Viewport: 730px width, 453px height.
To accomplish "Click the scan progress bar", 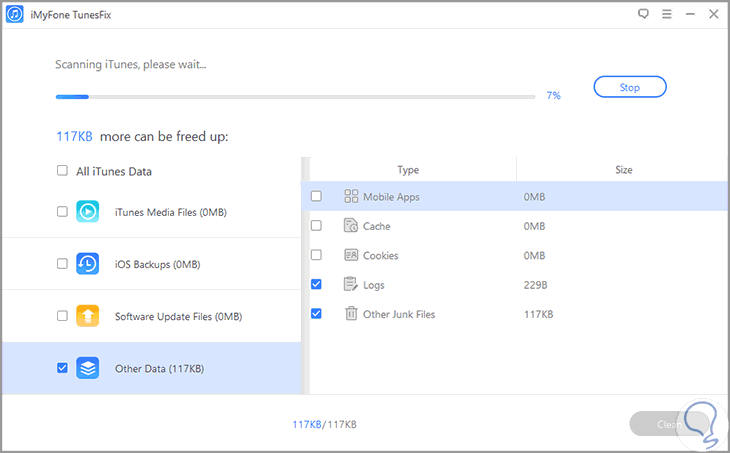I will click(x=295, y=97).
